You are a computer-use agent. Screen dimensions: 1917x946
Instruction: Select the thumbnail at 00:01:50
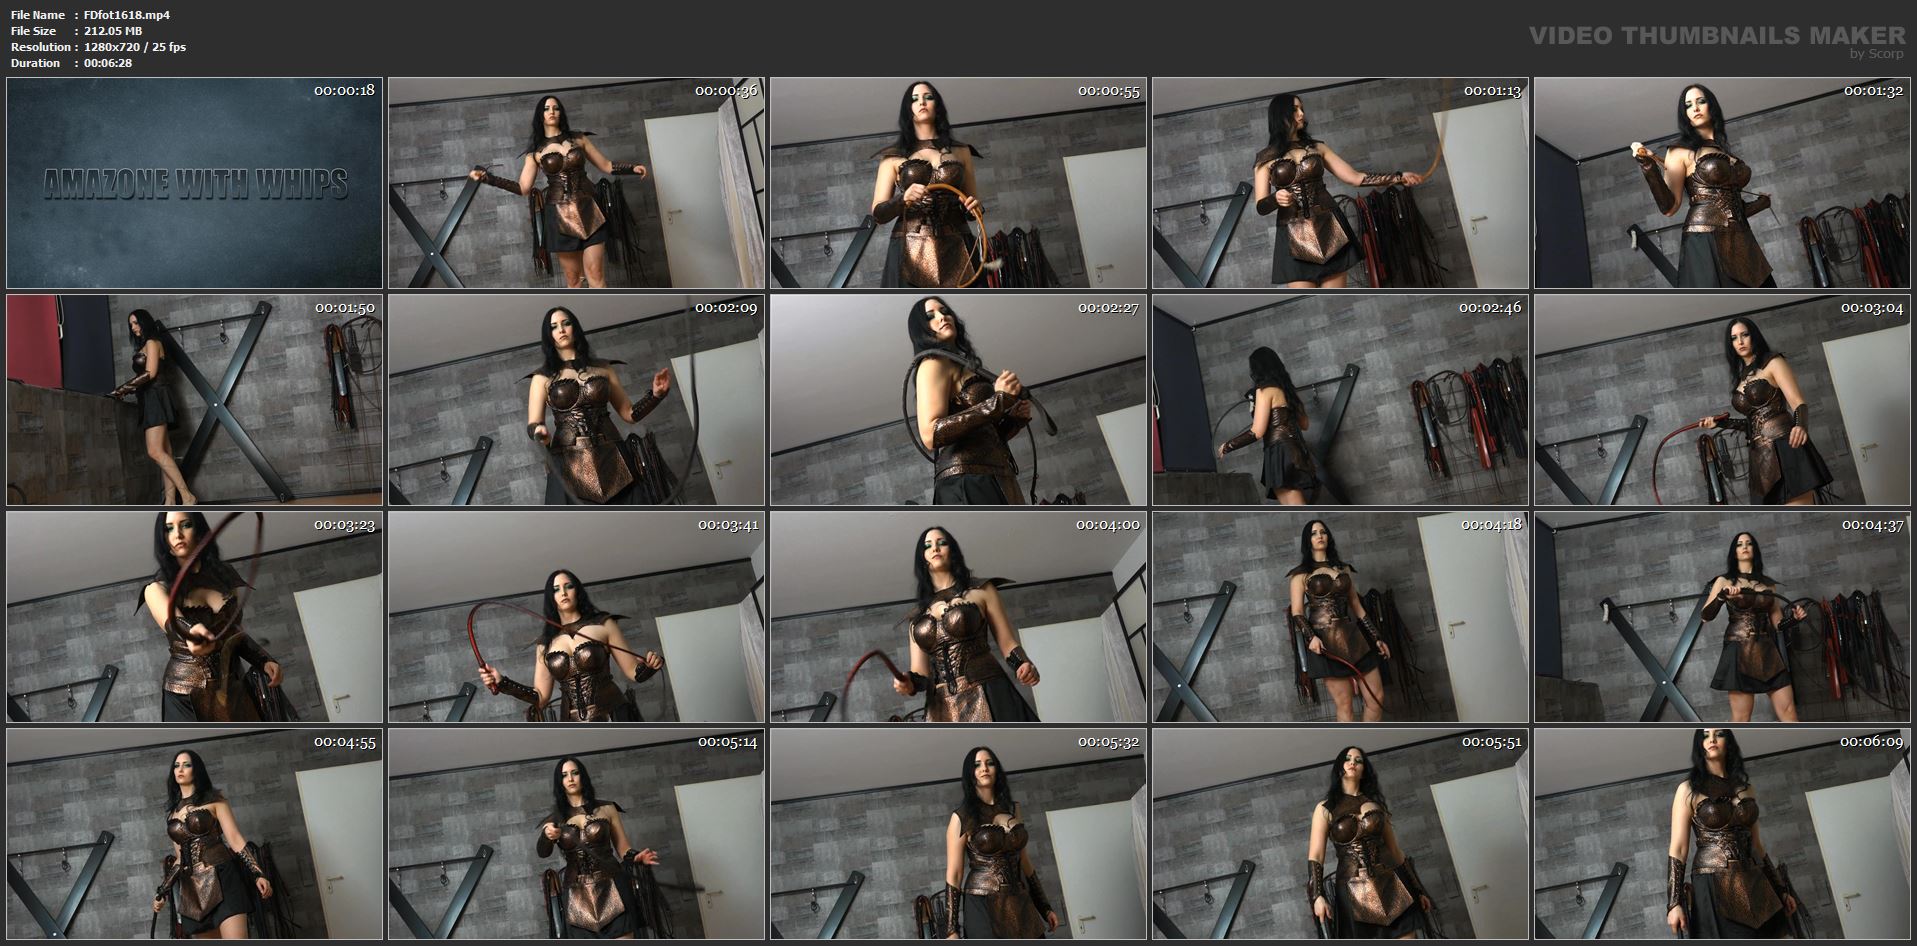(x=194, y=400)
